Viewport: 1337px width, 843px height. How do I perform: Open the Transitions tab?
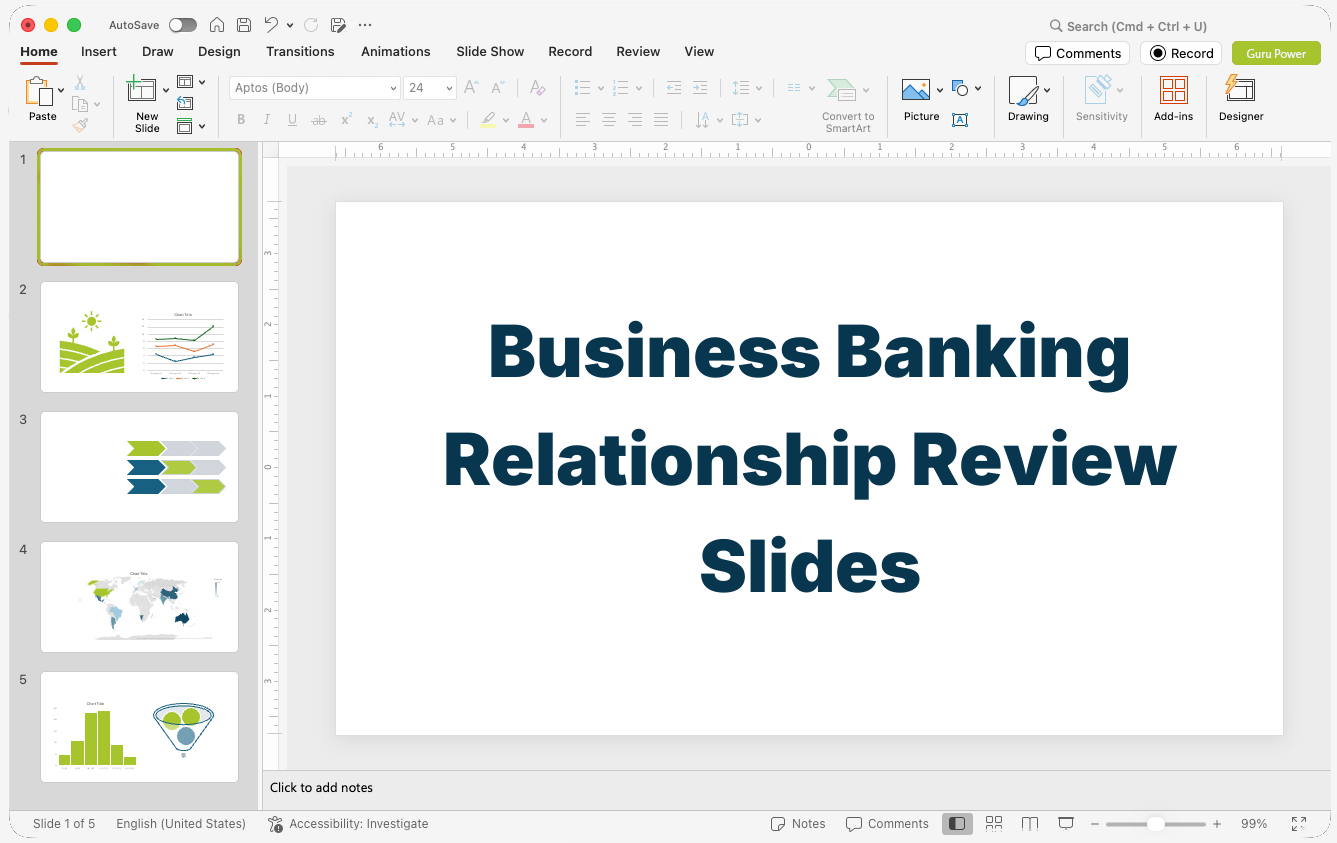pos(300,51)
